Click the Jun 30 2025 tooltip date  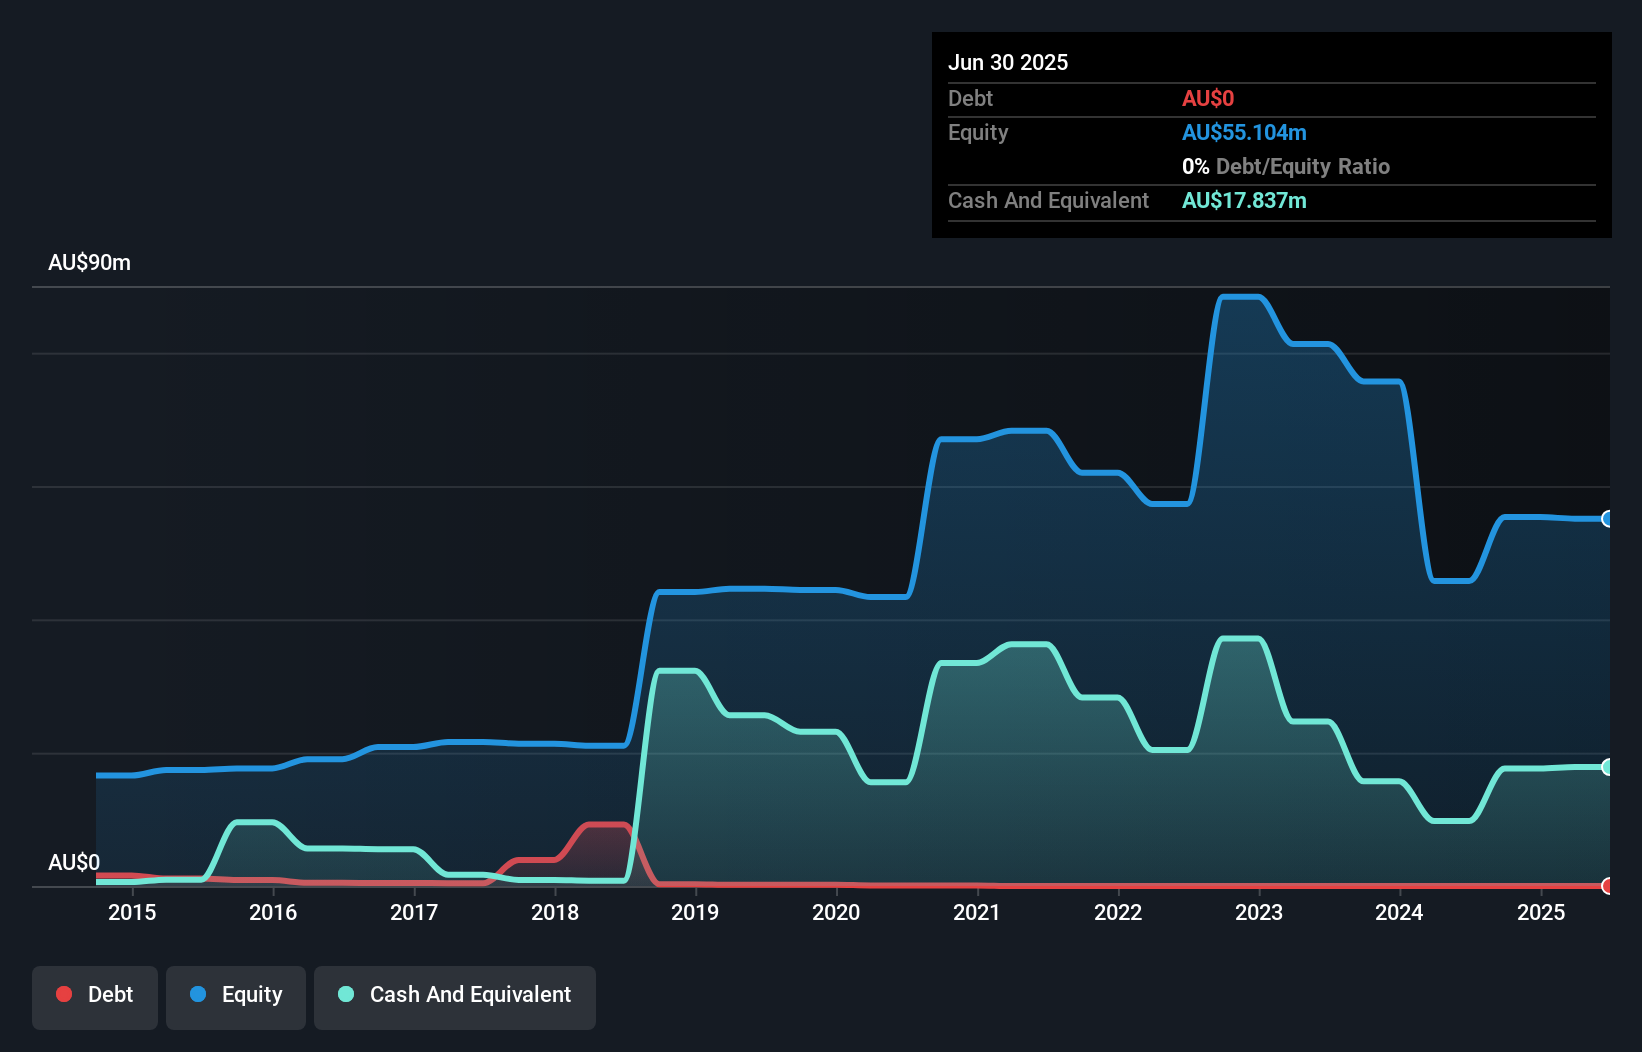[1008, 62]
